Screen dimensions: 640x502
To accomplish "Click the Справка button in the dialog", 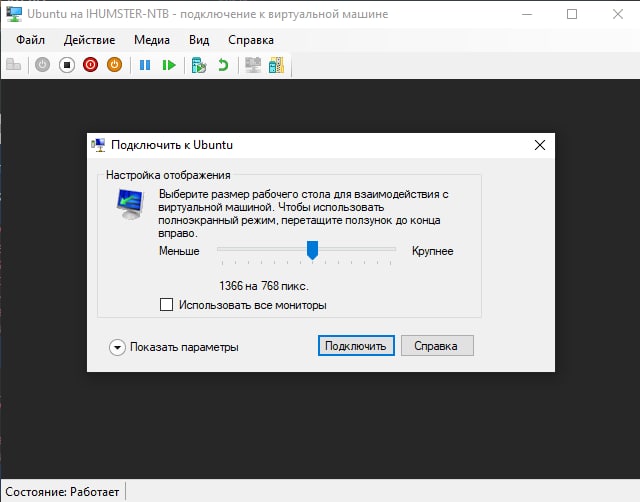I will coord(437,346).
